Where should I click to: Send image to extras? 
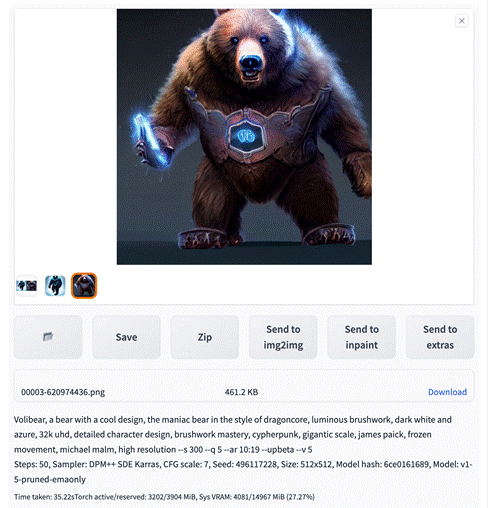pos(440,337)
